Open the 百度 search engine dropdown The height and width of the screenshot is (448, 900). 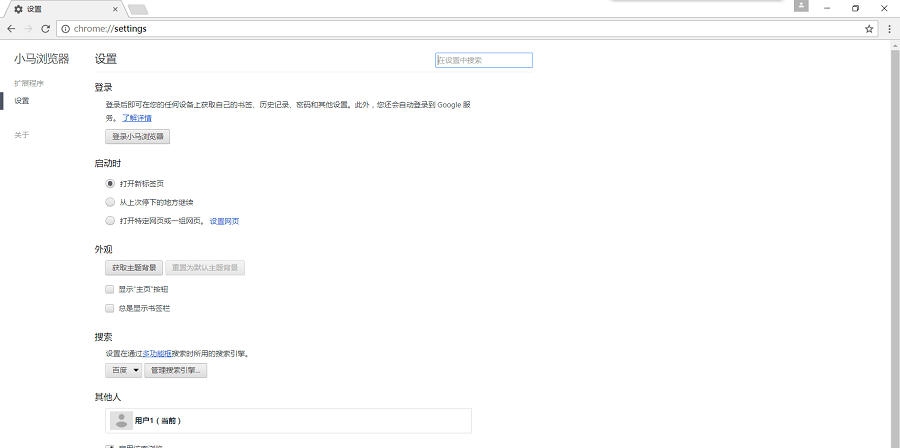coord(123,371)
